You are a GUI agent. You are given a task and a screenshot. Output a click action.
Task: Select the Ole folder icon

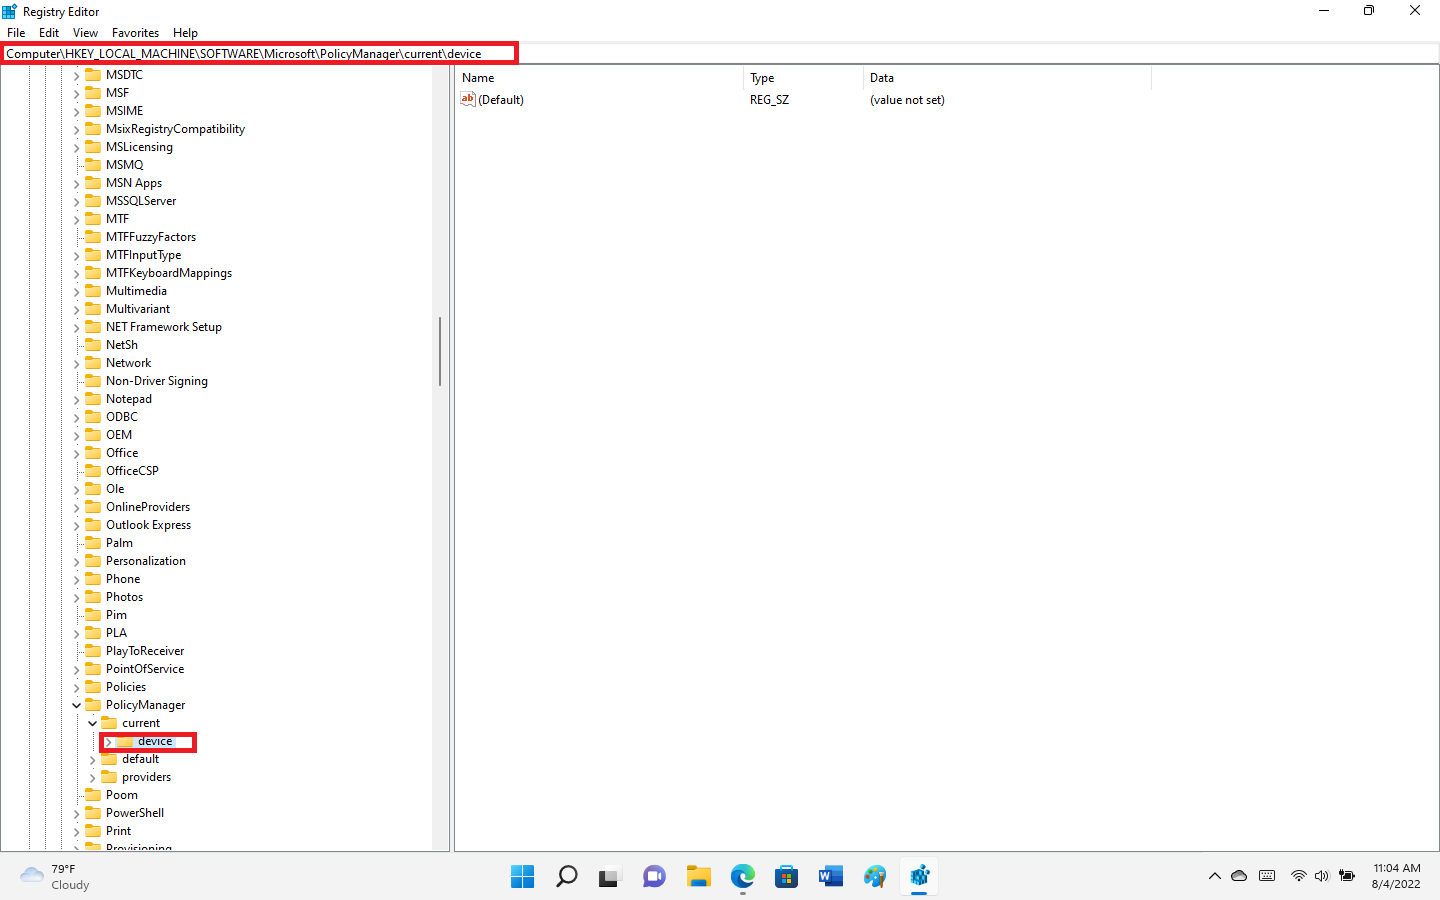(93, 489)
